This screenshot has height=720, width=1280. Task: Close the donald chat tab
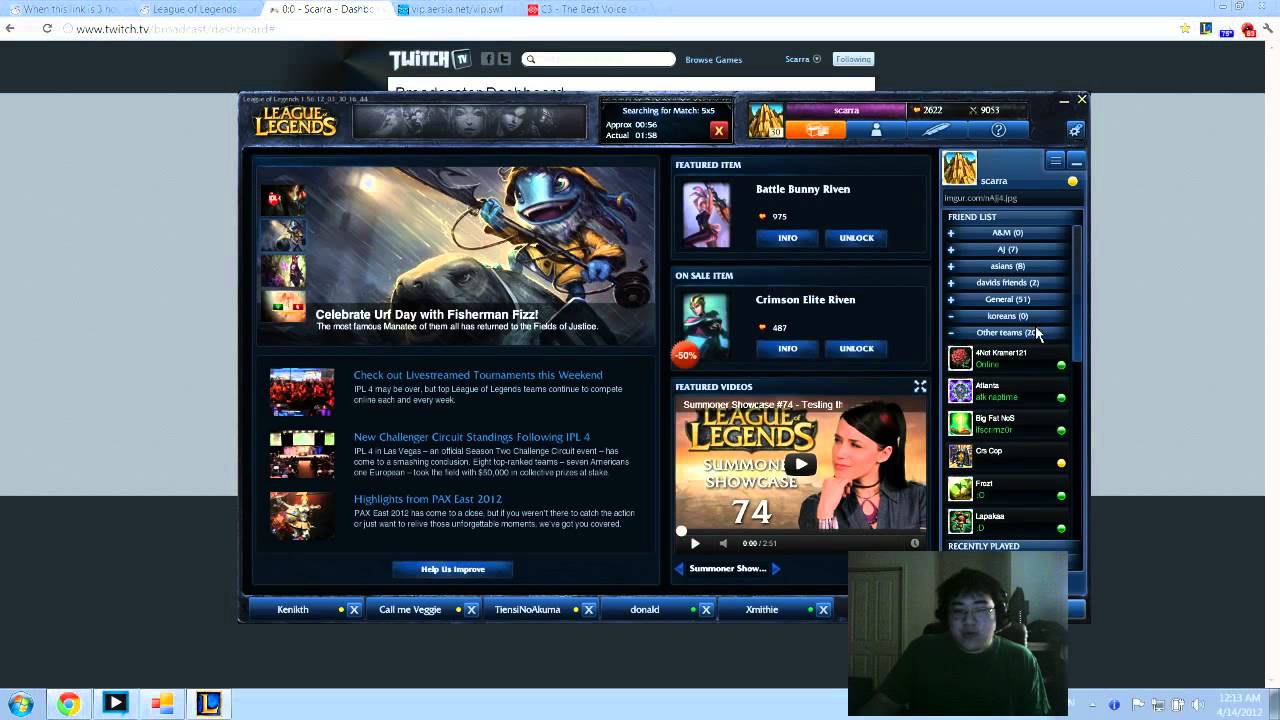tap(706, 610)
